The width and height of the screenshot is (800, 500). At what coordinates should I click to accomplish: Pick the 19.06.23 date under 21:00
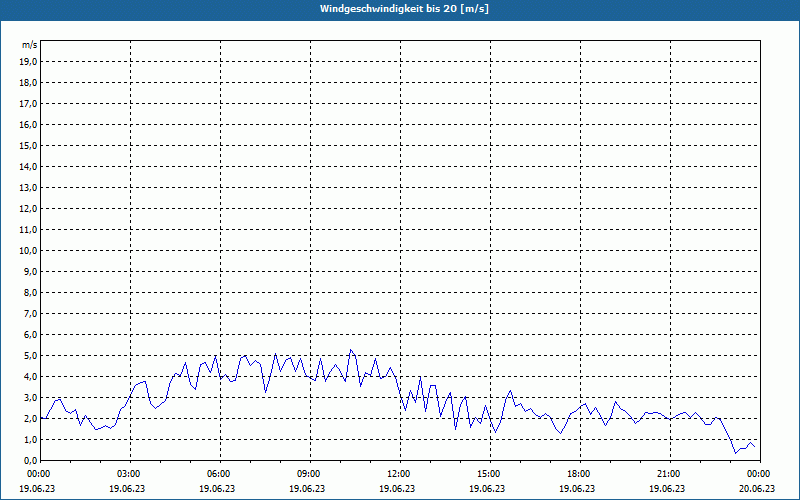667,488
